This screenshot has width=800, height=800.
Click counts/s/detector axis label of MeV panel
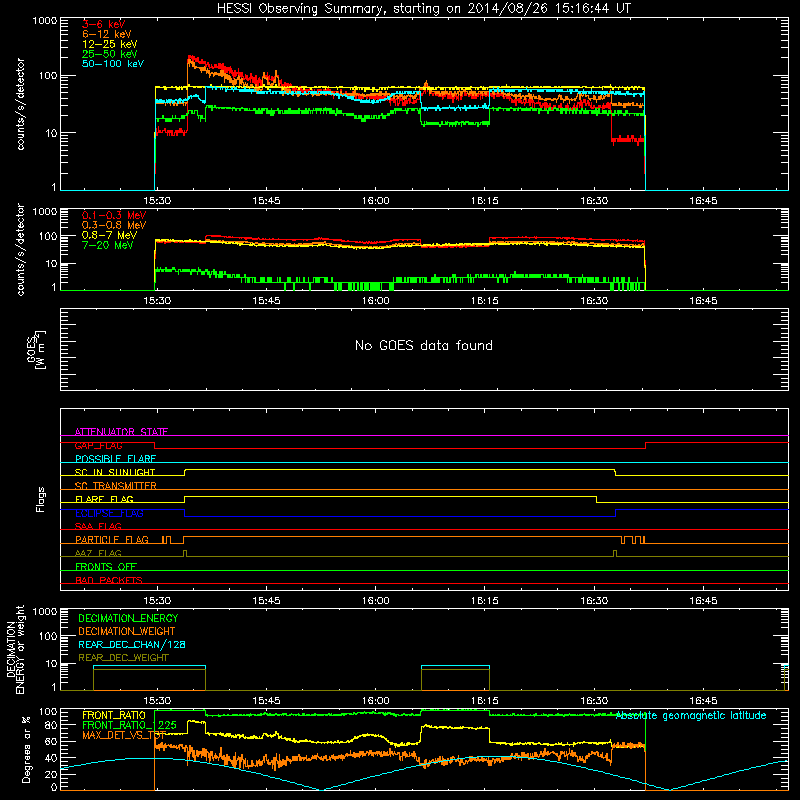pyautogui.click(x=21, y=249)
